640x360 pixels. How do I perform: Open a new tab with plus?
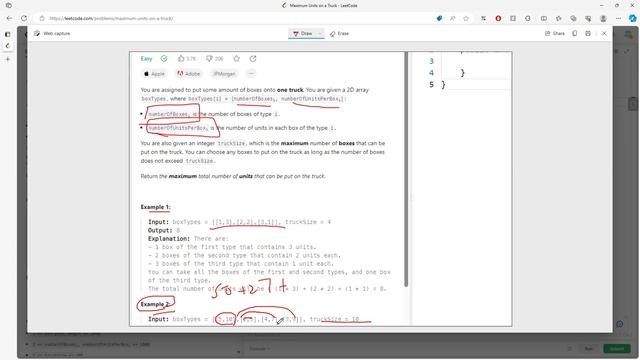point(7,59)
